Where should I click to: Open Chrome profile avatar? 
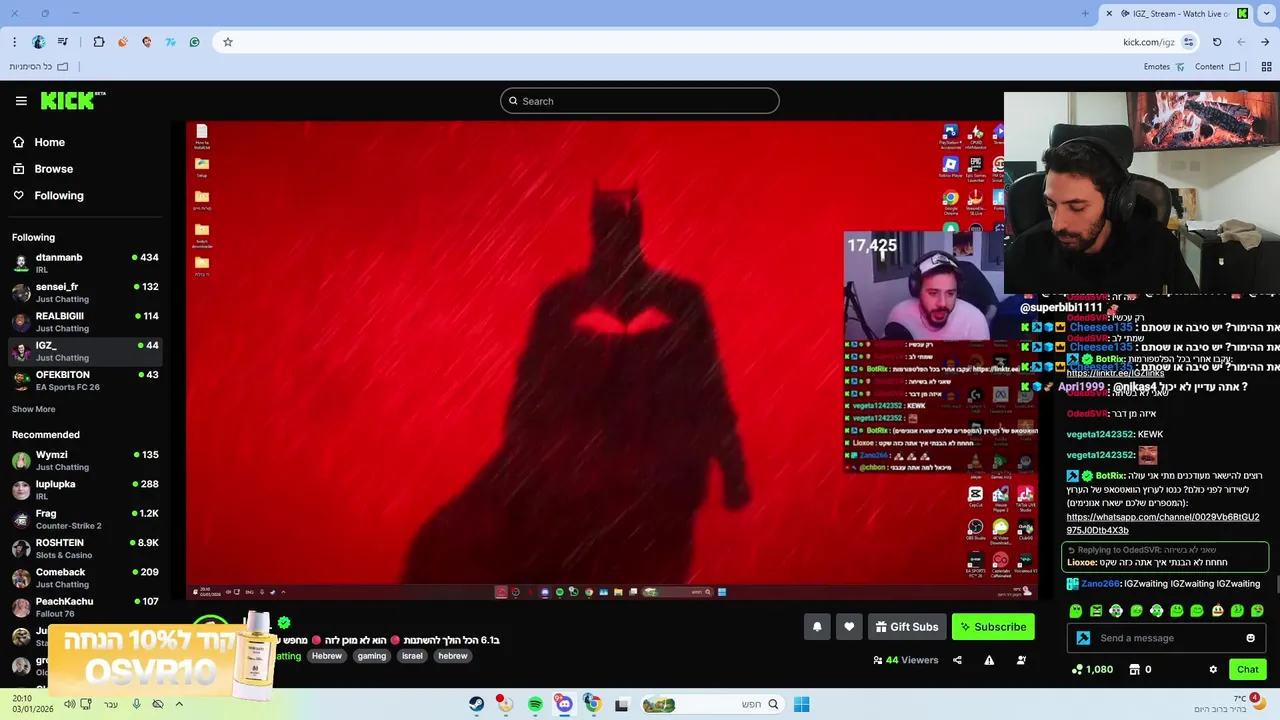pos(38,42)
